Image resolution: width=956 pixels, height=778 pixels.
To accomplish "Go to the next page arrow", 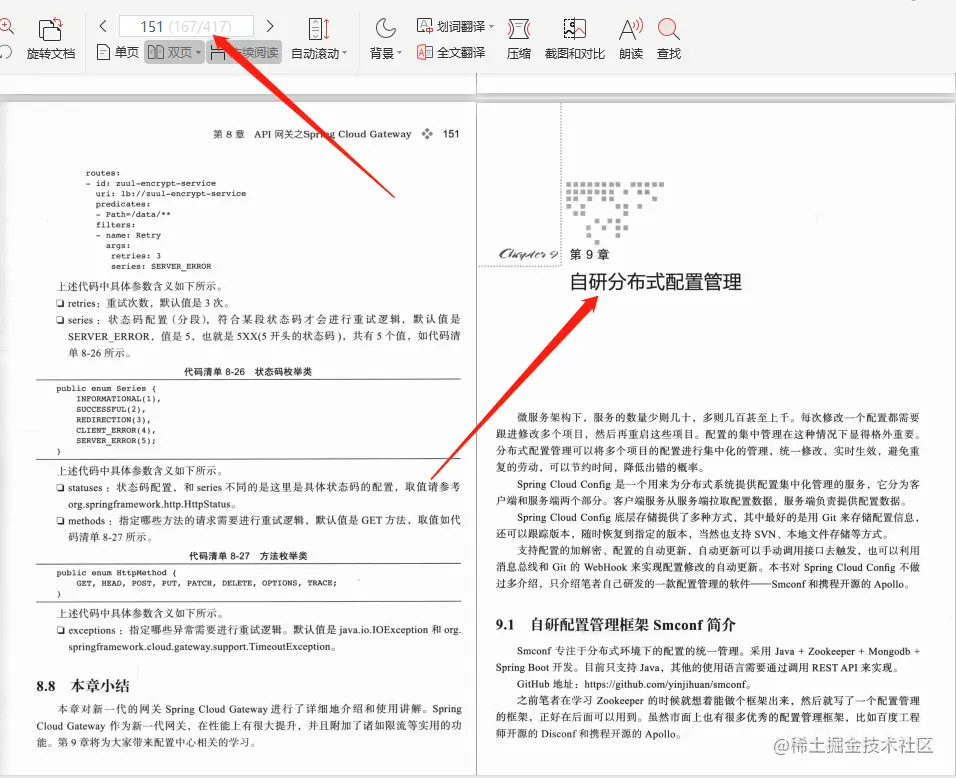I will 270,26.
